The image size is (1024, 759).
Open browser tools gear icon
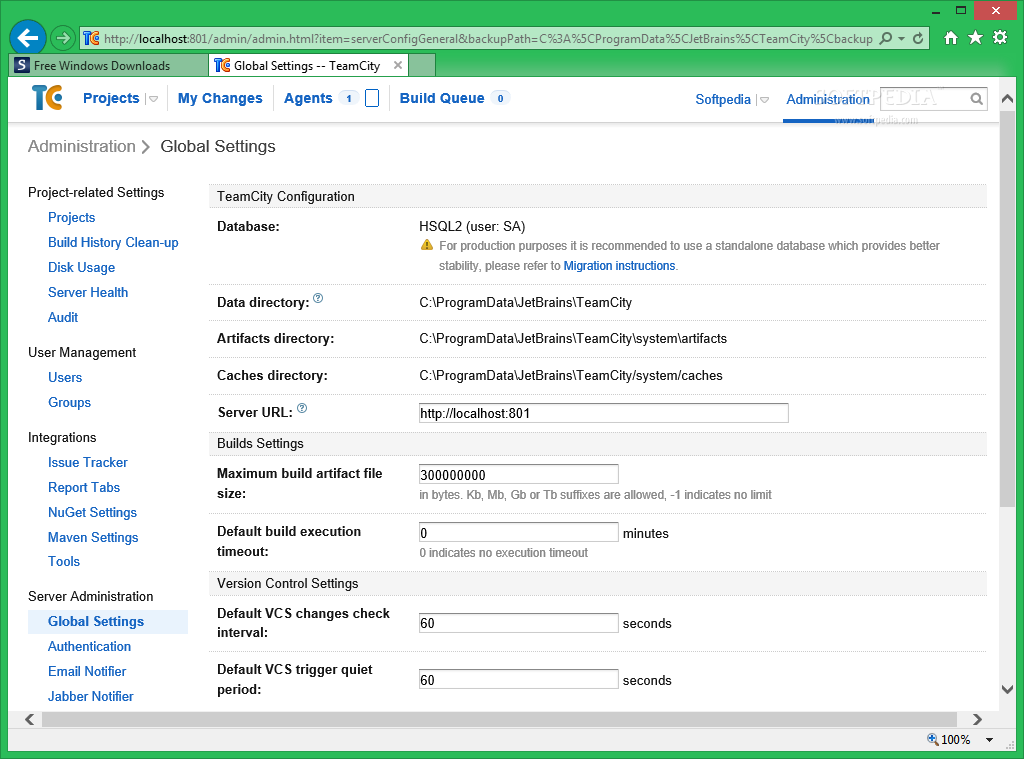click(1000, 37)
